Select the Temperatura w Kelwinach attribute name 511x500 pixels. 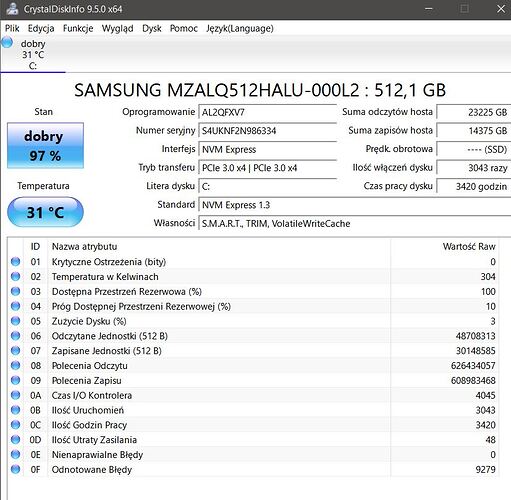coord(105,277)
